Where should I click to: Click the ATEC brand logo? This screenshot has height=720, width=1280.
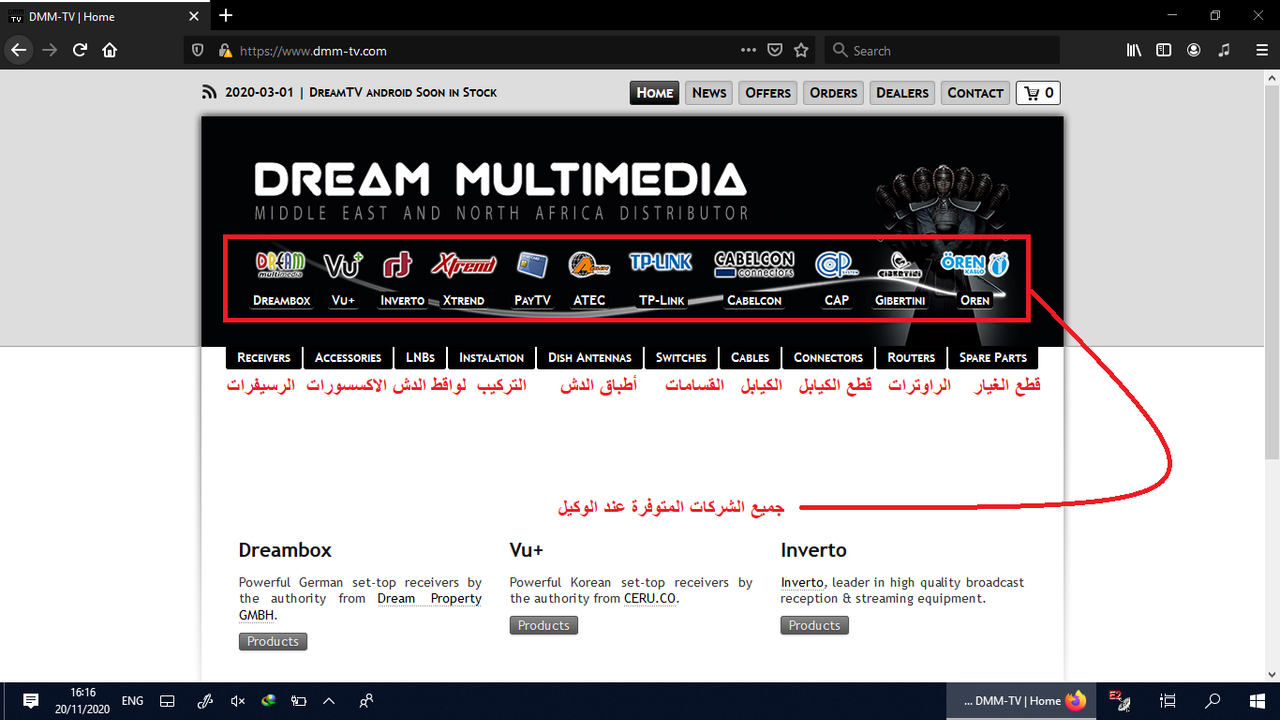coord(589,265)
